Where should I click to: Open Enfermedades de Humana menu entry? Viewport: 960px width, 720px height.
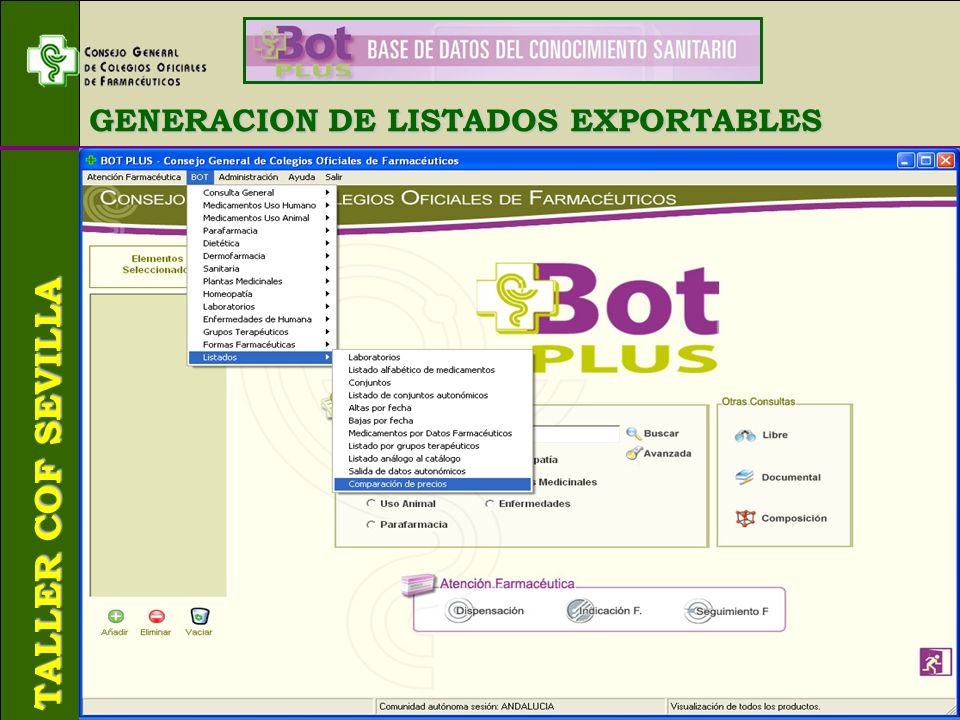point(262,319)
